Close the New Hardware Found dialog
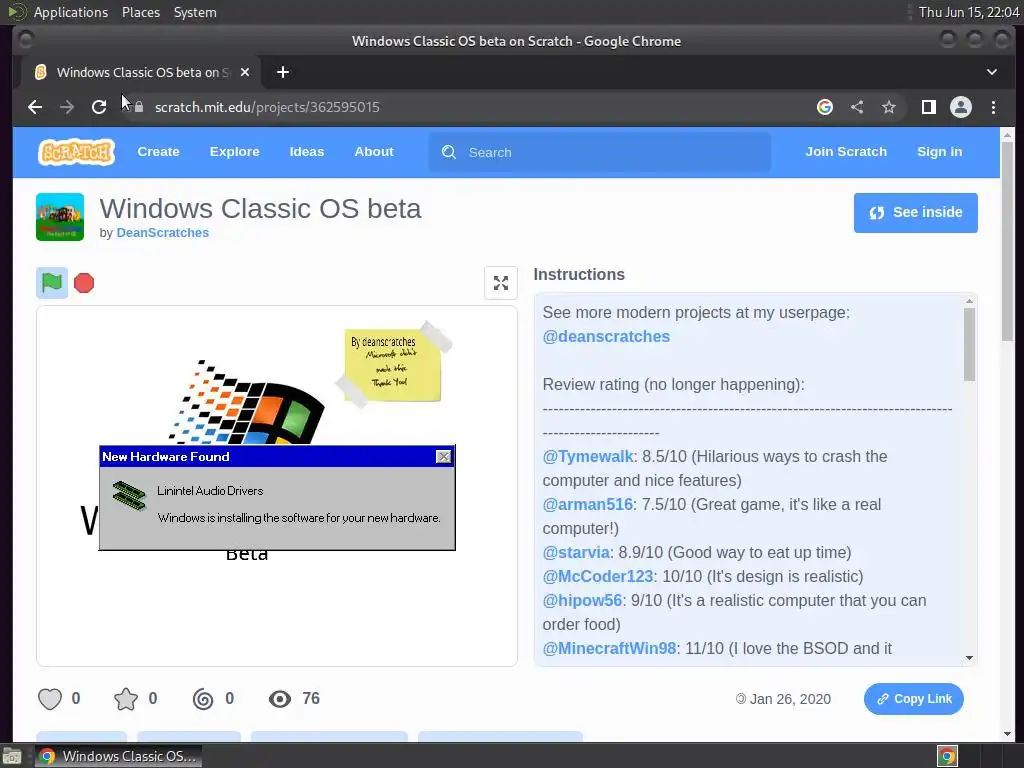 click(443, 456)
